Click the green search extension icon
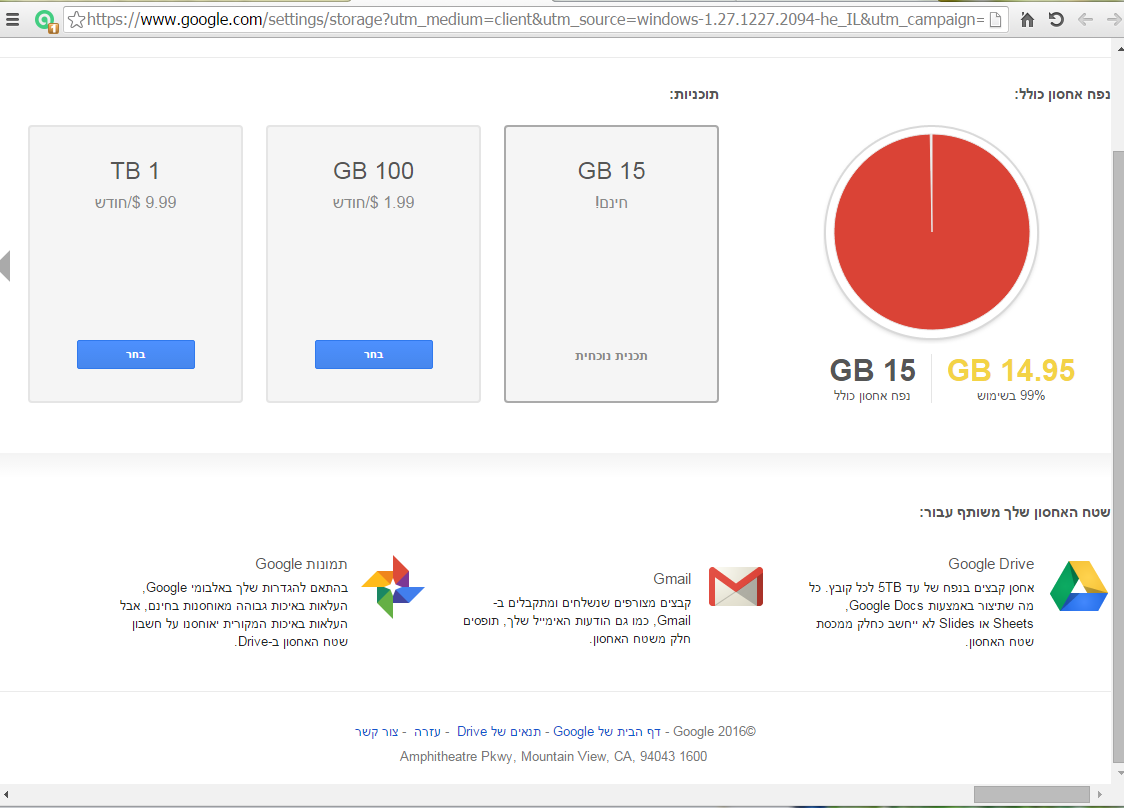Image resolution: width=1124 pixels, height=808 pixels. click(46, 21)
